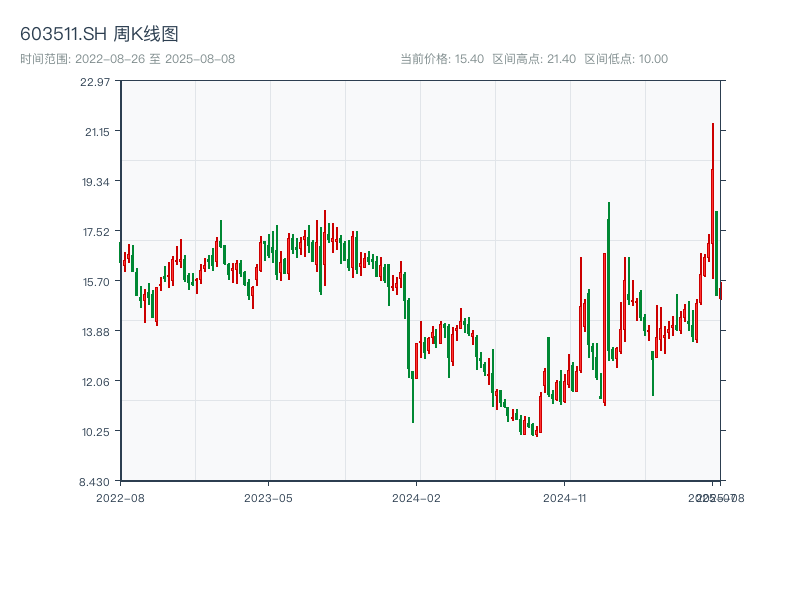Click the overlapping 2025-07 label at axis end
The image size is (800, 600).
click(711, 497)
